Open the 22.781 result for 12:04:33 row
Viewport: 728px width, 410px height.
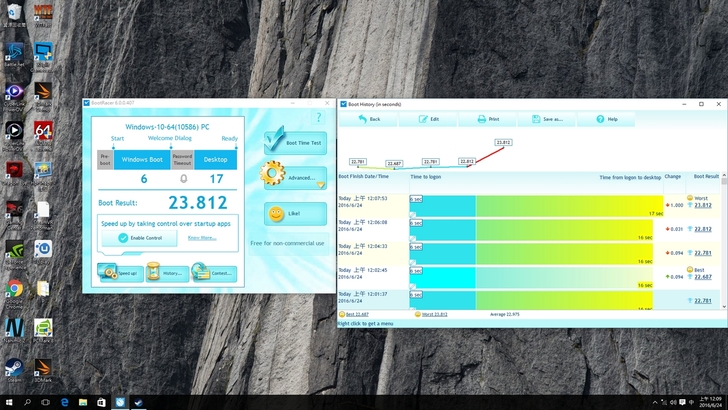702,253
